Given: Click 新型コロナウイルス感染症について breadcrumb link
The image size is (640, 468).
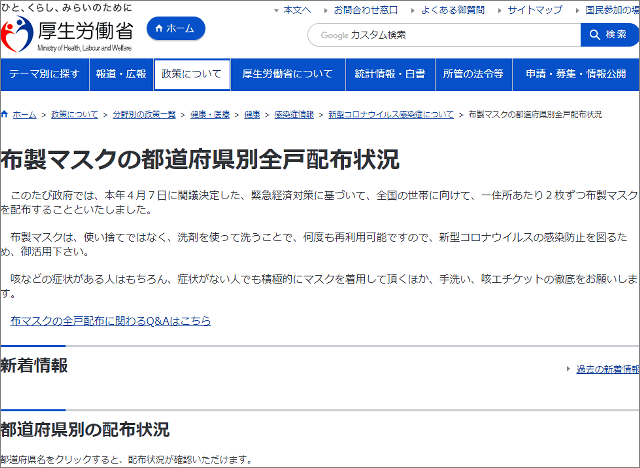Looking at the screenshot, I should tap(390, 115).
